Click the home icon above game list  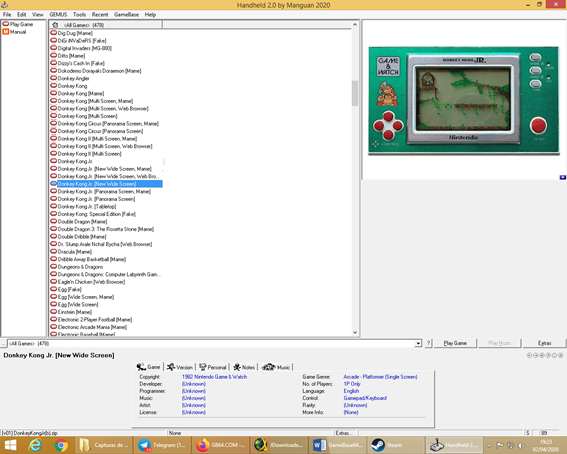[x=55, y=25]
